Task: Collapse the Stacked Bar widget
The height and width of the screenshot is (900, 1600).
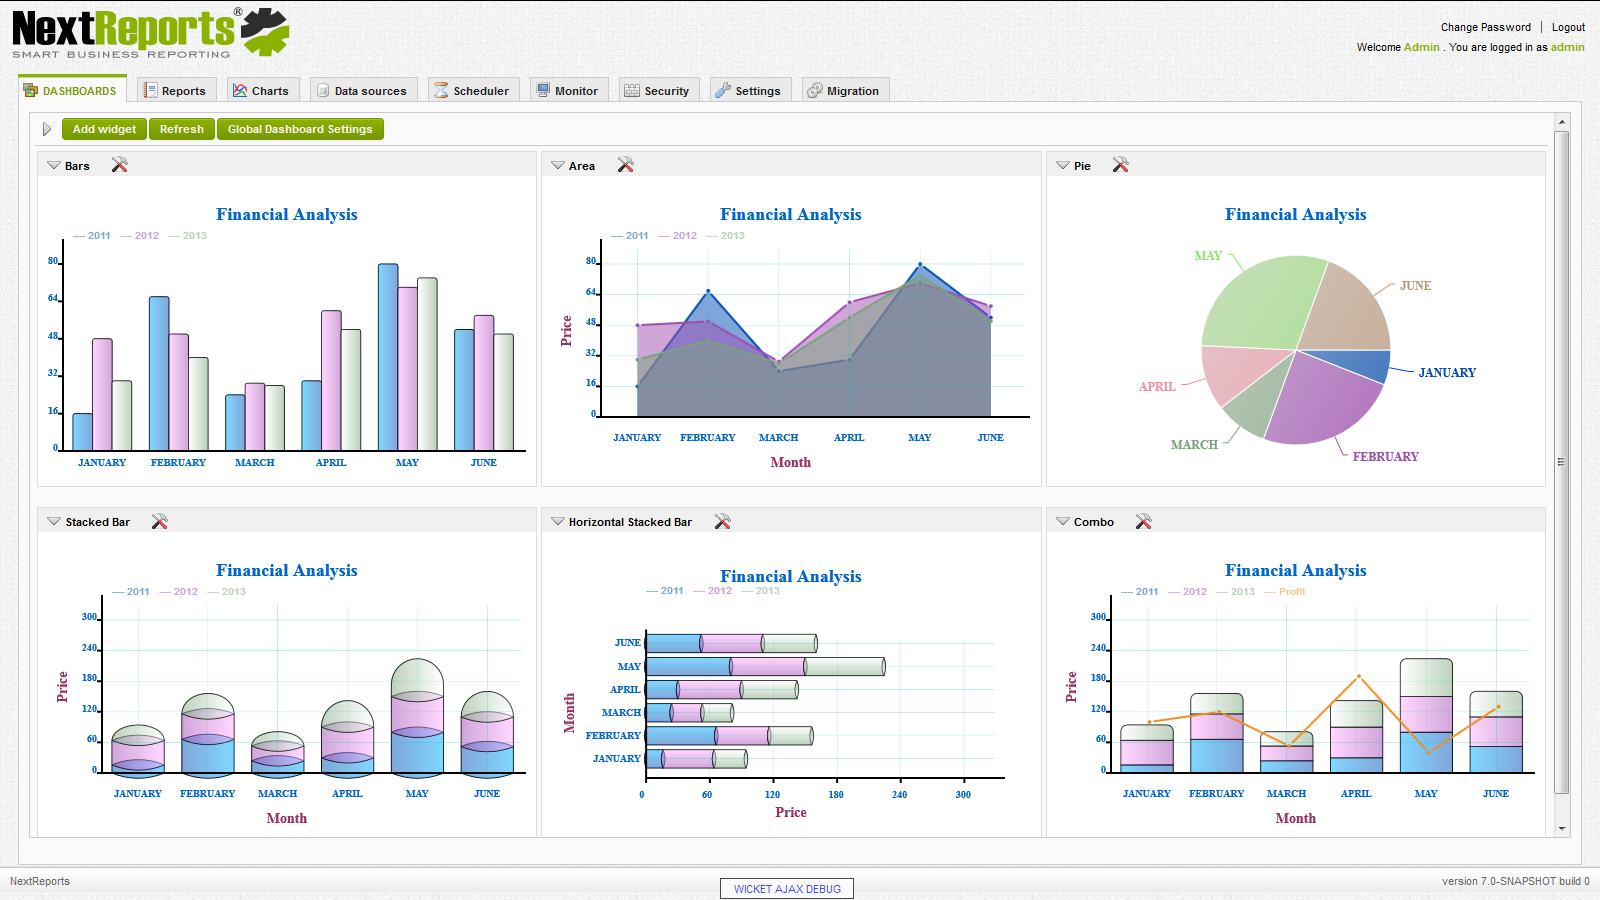Action: click(54, 521)
